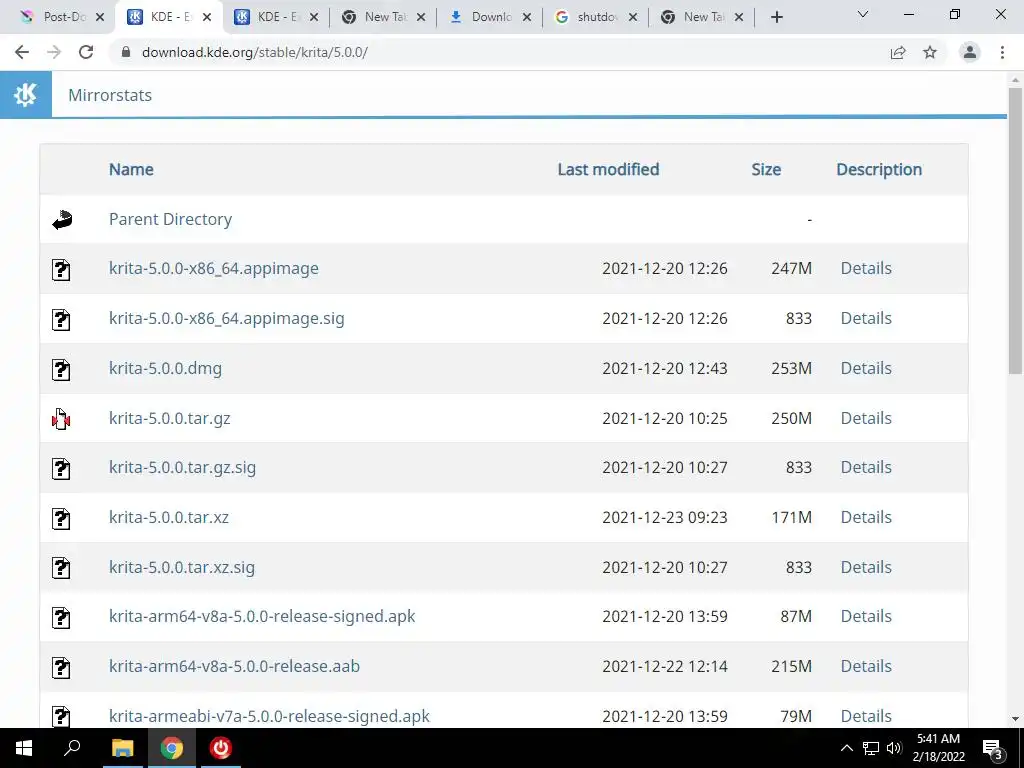Open the notification center icon
Screen dimensions: 1024x768
click(x=993, y=748)
